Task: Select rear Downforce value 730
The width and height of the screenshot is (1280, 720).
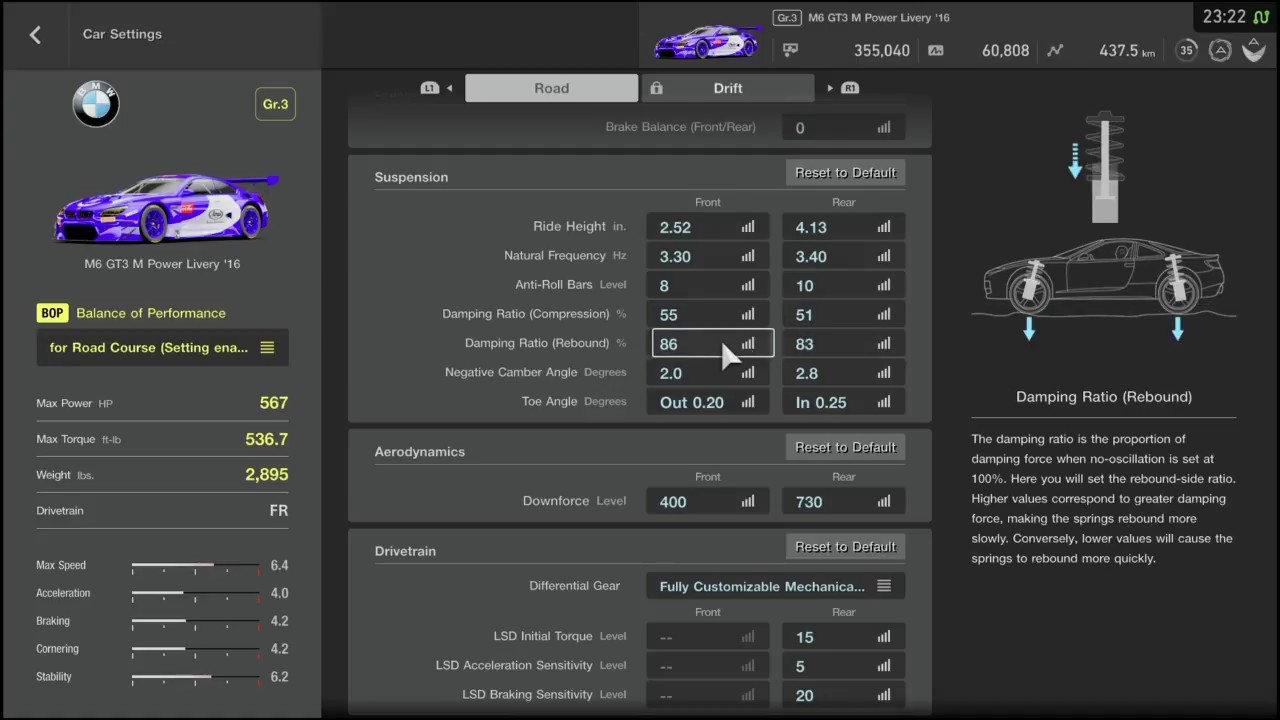Action: click(x=809, y=502)
